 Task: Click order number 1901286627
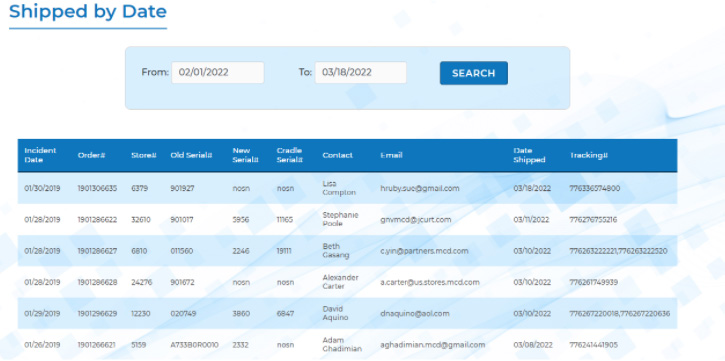[97, 251]
